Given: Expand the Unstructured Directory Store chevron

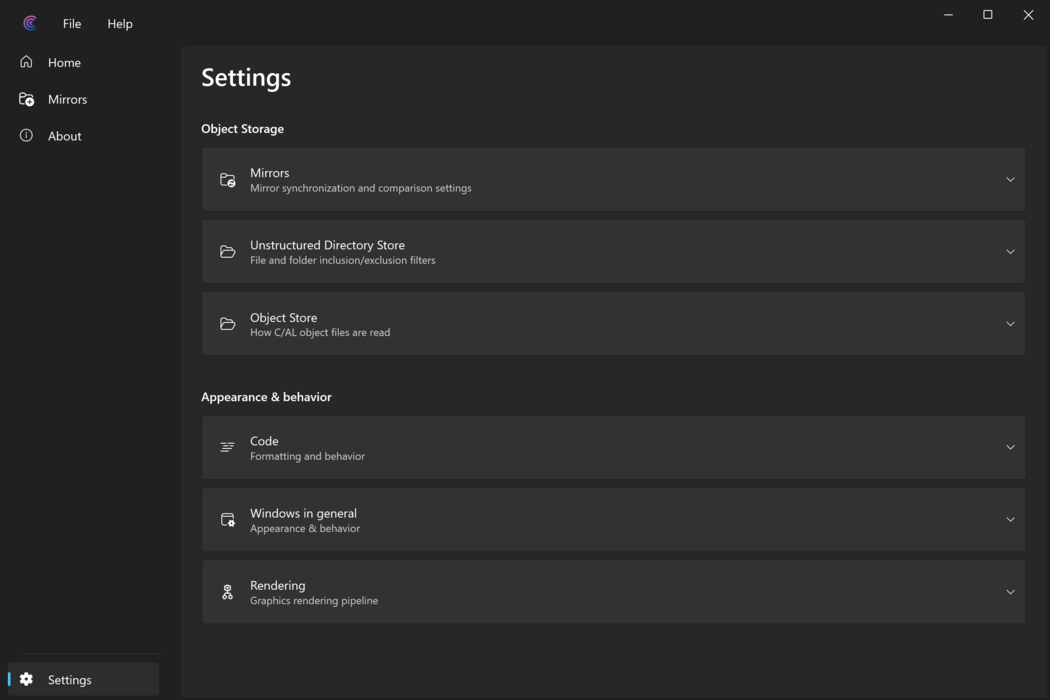Looking at the screenshot, I should coord(1010,252).
